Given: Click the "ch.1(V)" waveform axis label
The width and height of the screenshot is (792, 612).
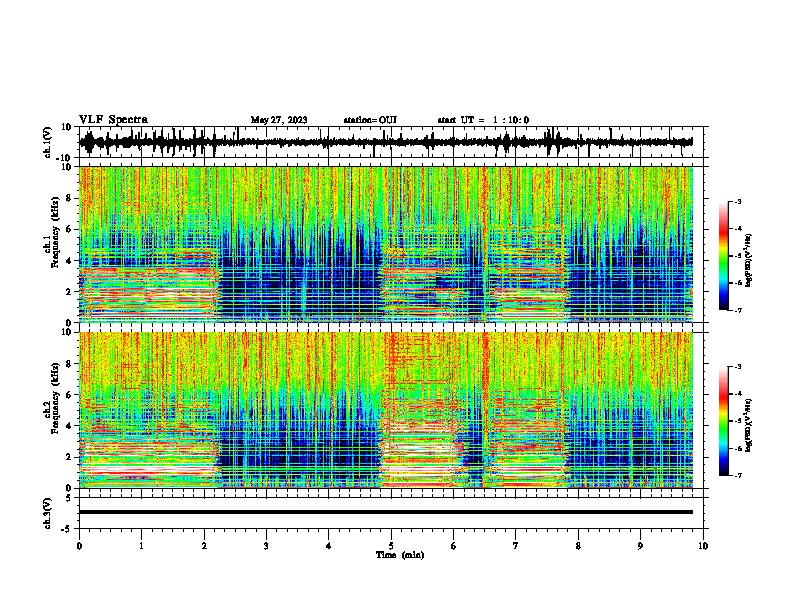Looking at the screenshot, I should tap(48, 142).
